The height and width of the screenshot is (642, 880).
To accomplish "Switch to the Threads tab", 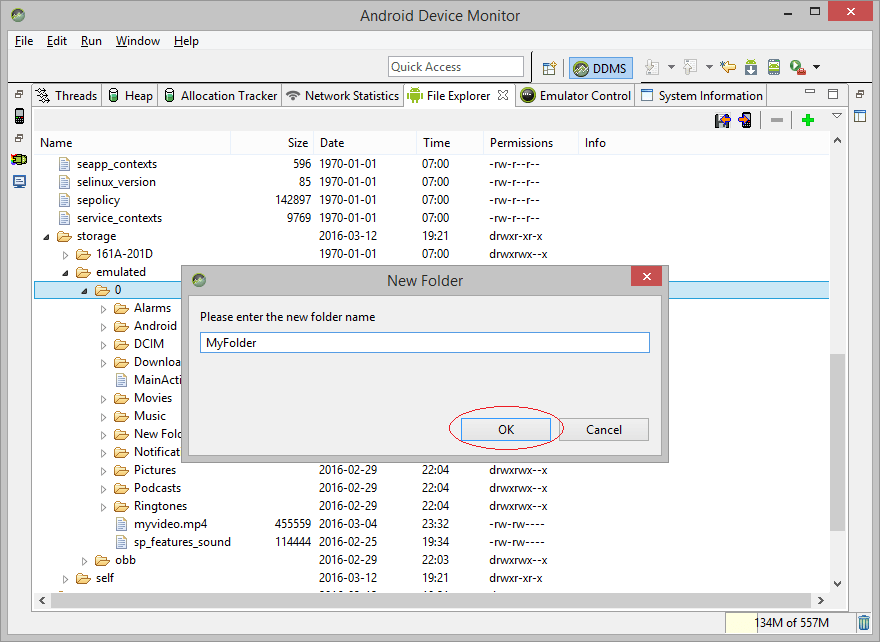I will pyautogui.click(x=67, y=95).
